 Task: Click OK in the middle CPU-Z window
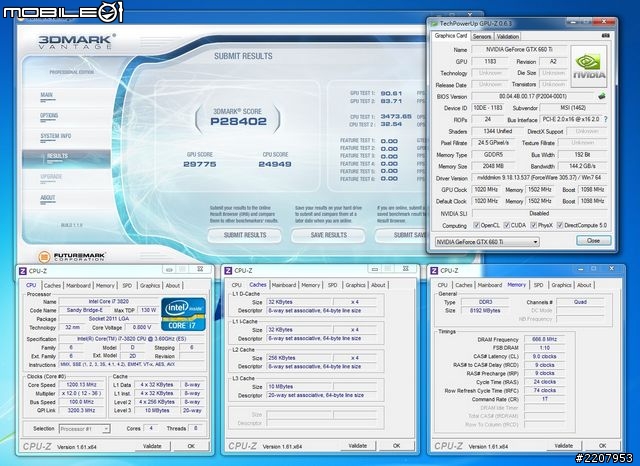(x=396, y=446)
